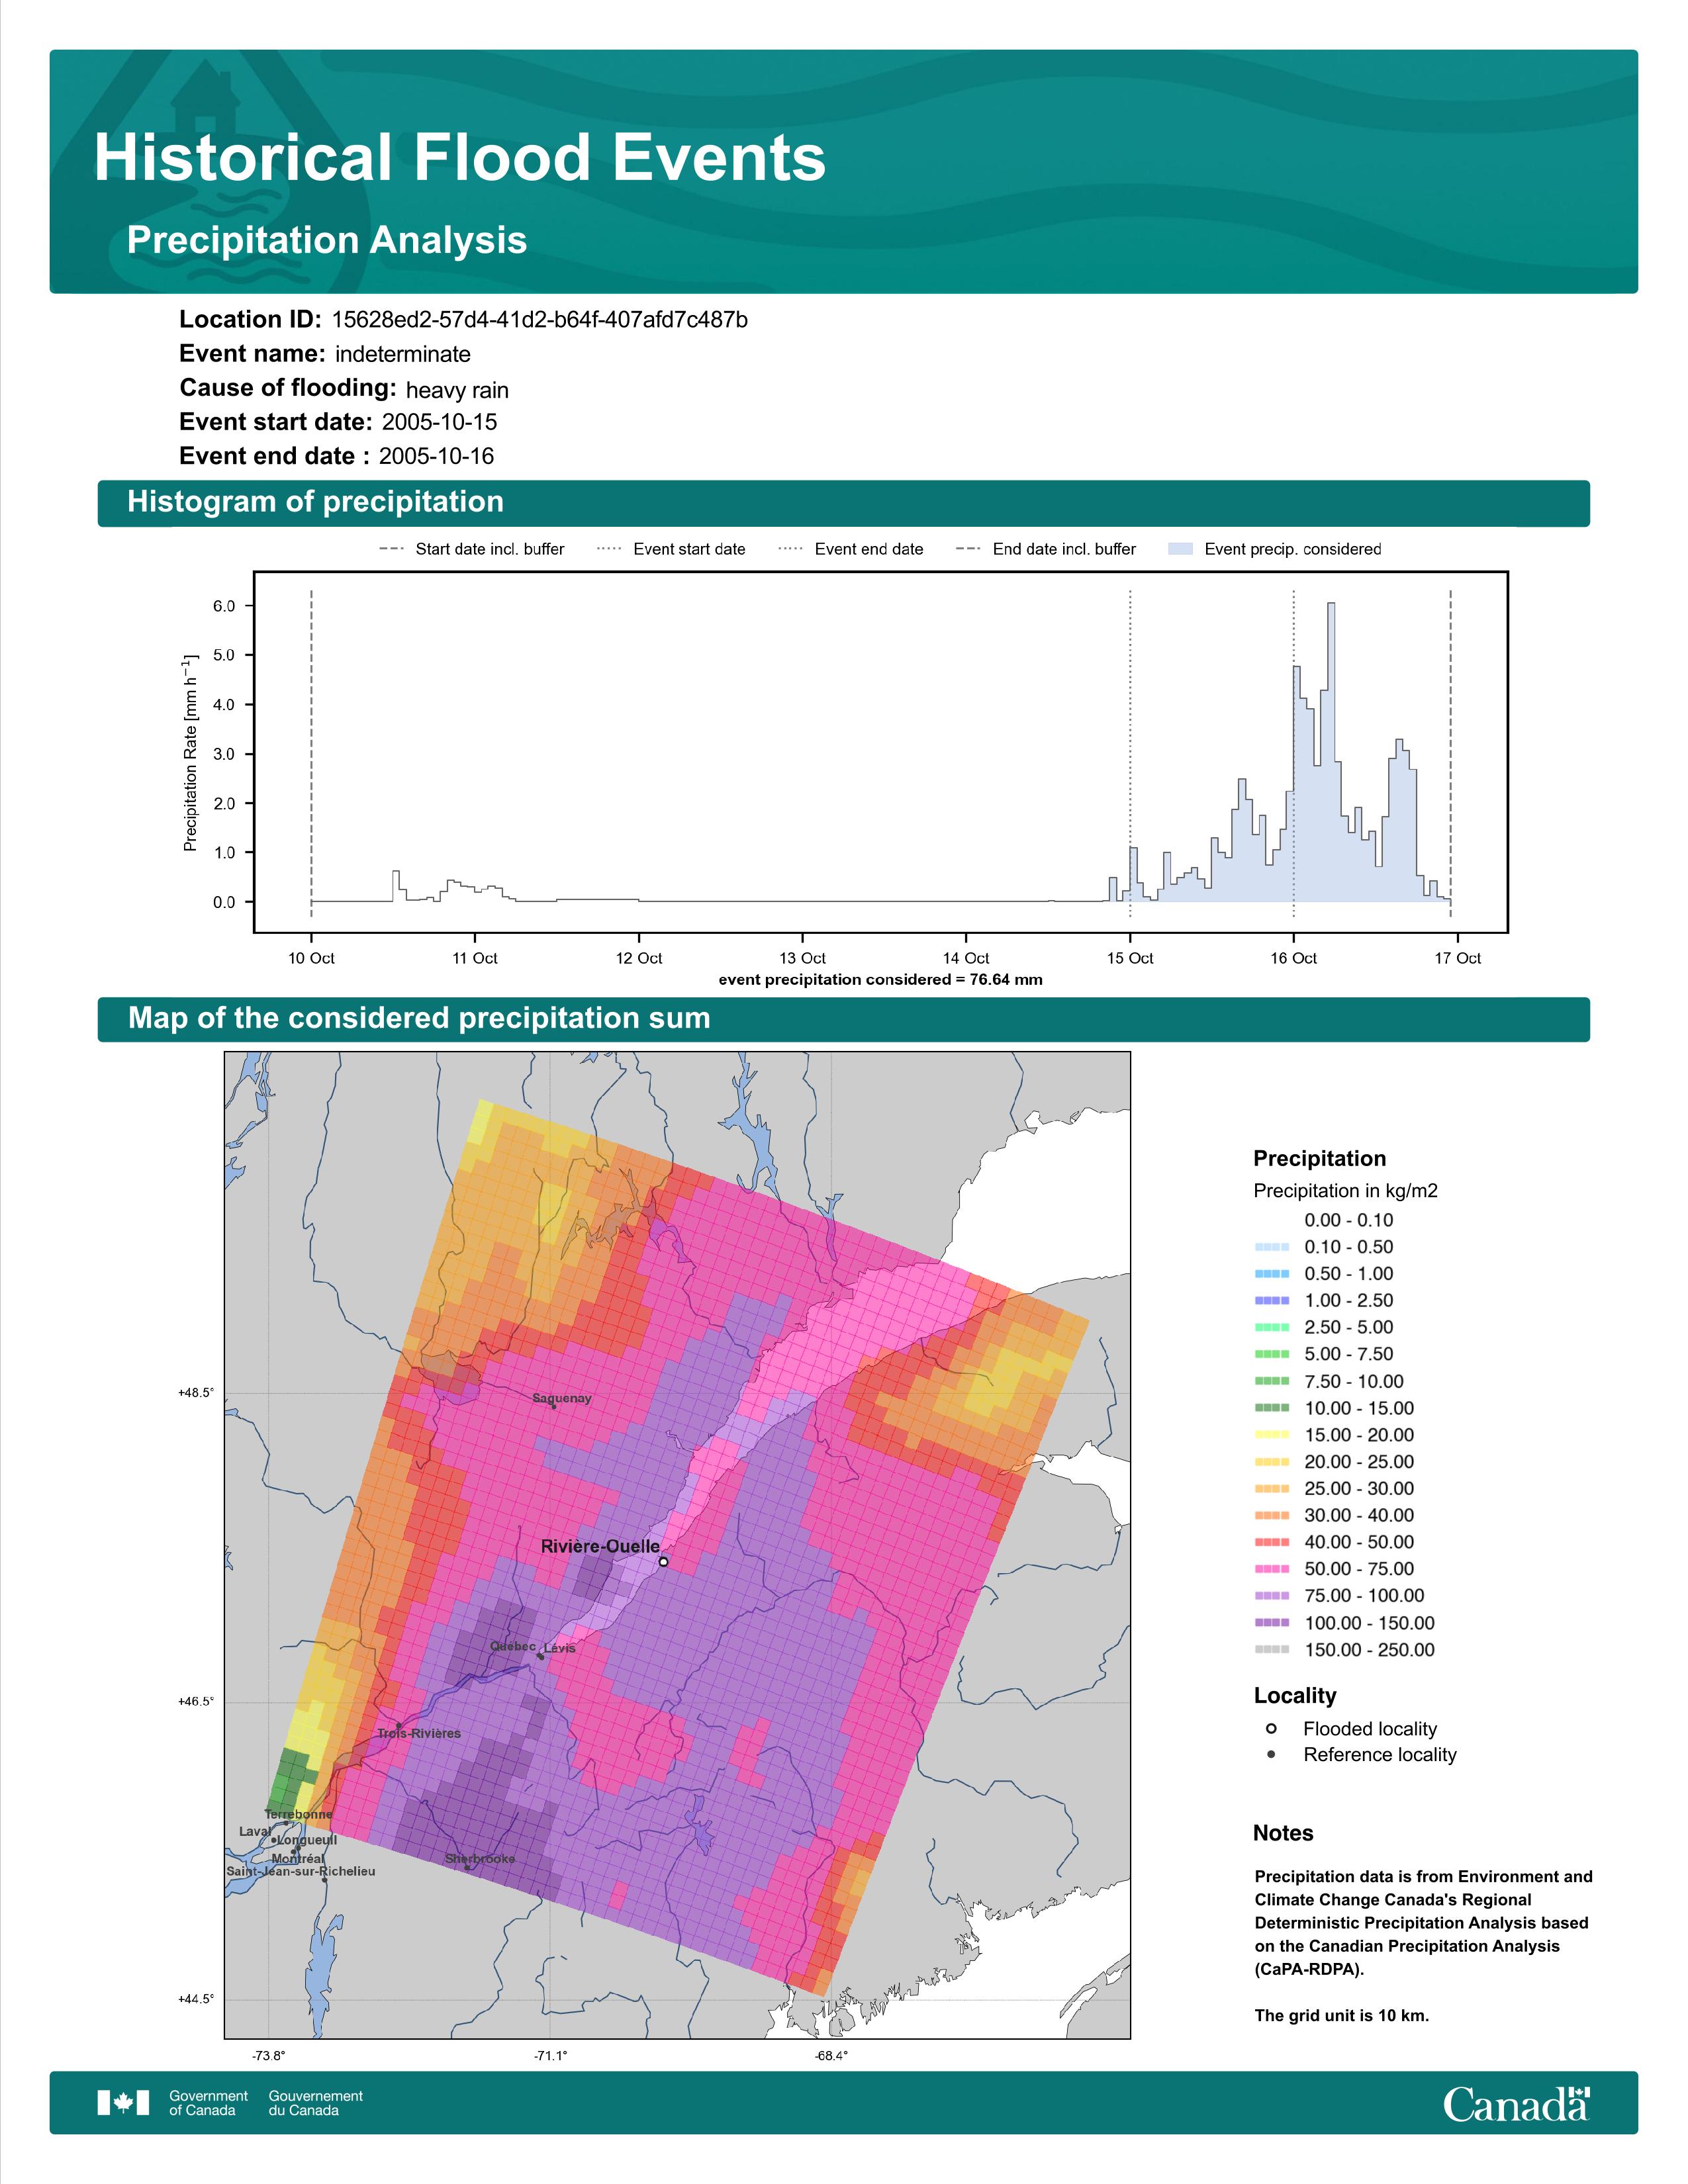Click the +48.5° latitude label
Image resolution: width=1688 pixels, height=2184 pixels.
(x=196, y=1393)
